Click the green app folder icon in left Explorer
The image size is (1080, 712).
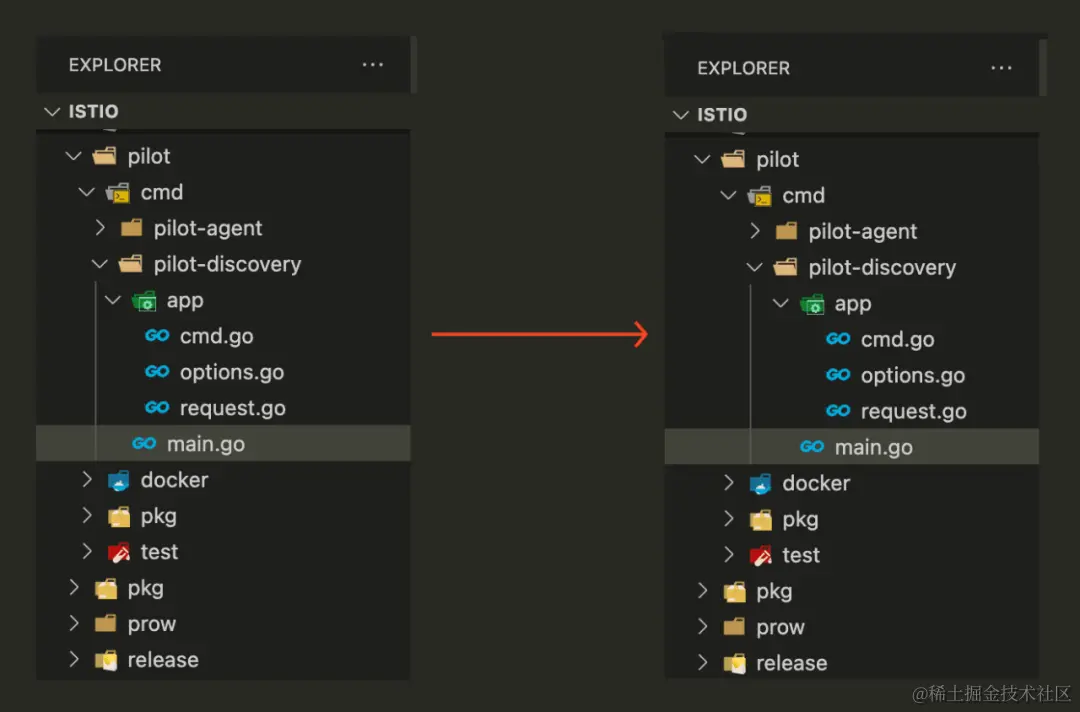coord(145,301)
